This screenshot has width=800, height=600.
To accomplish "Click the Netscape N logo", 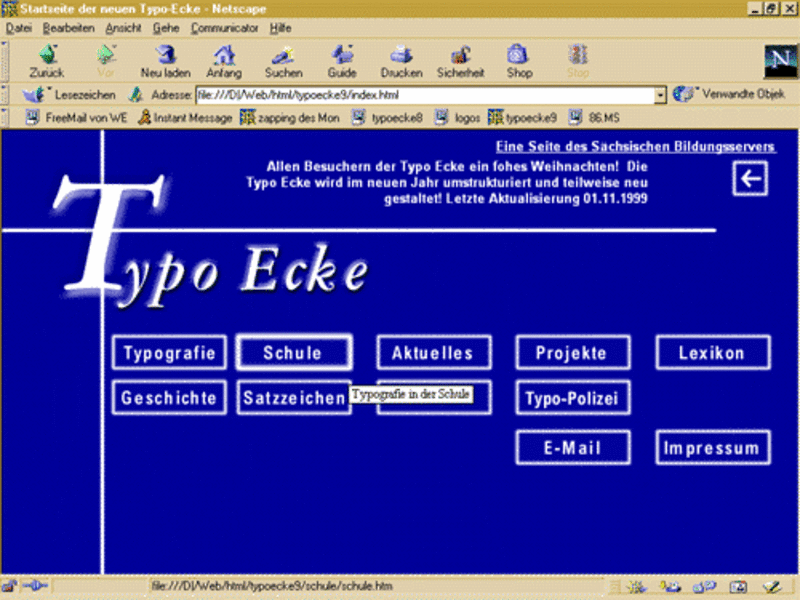I will tap(777, 60).
